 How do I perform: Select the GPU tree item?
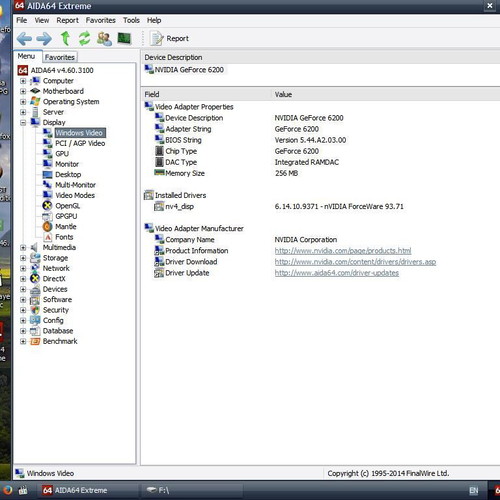pyautogui.click(x=62, y=154)
